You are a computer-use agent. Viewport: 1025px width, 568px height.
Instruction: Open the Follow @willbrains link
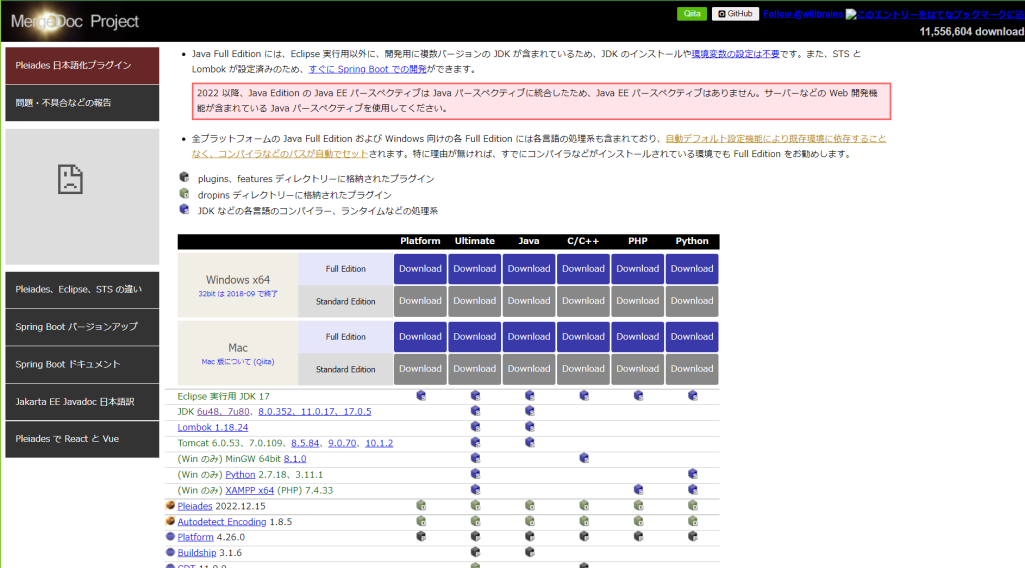(803, 14)
